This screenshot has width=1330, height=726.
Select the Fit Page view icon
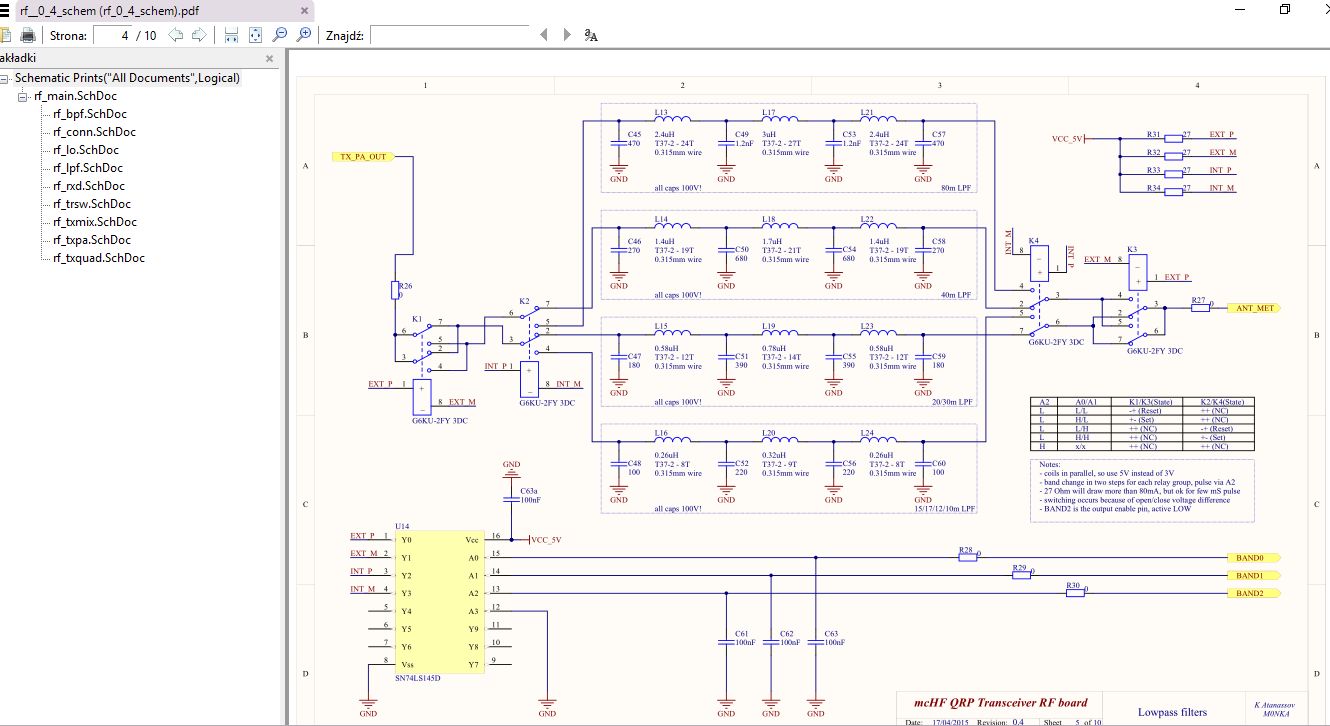click(255, 35)
